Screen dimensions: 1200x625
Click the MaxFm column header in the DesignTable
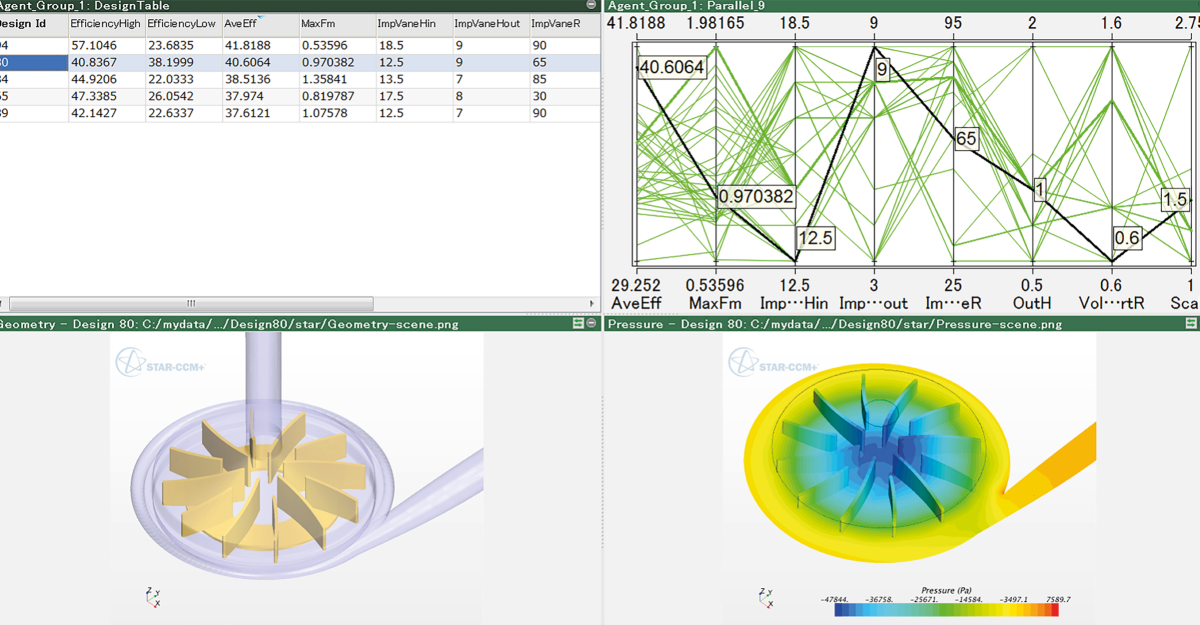[320, 24]
